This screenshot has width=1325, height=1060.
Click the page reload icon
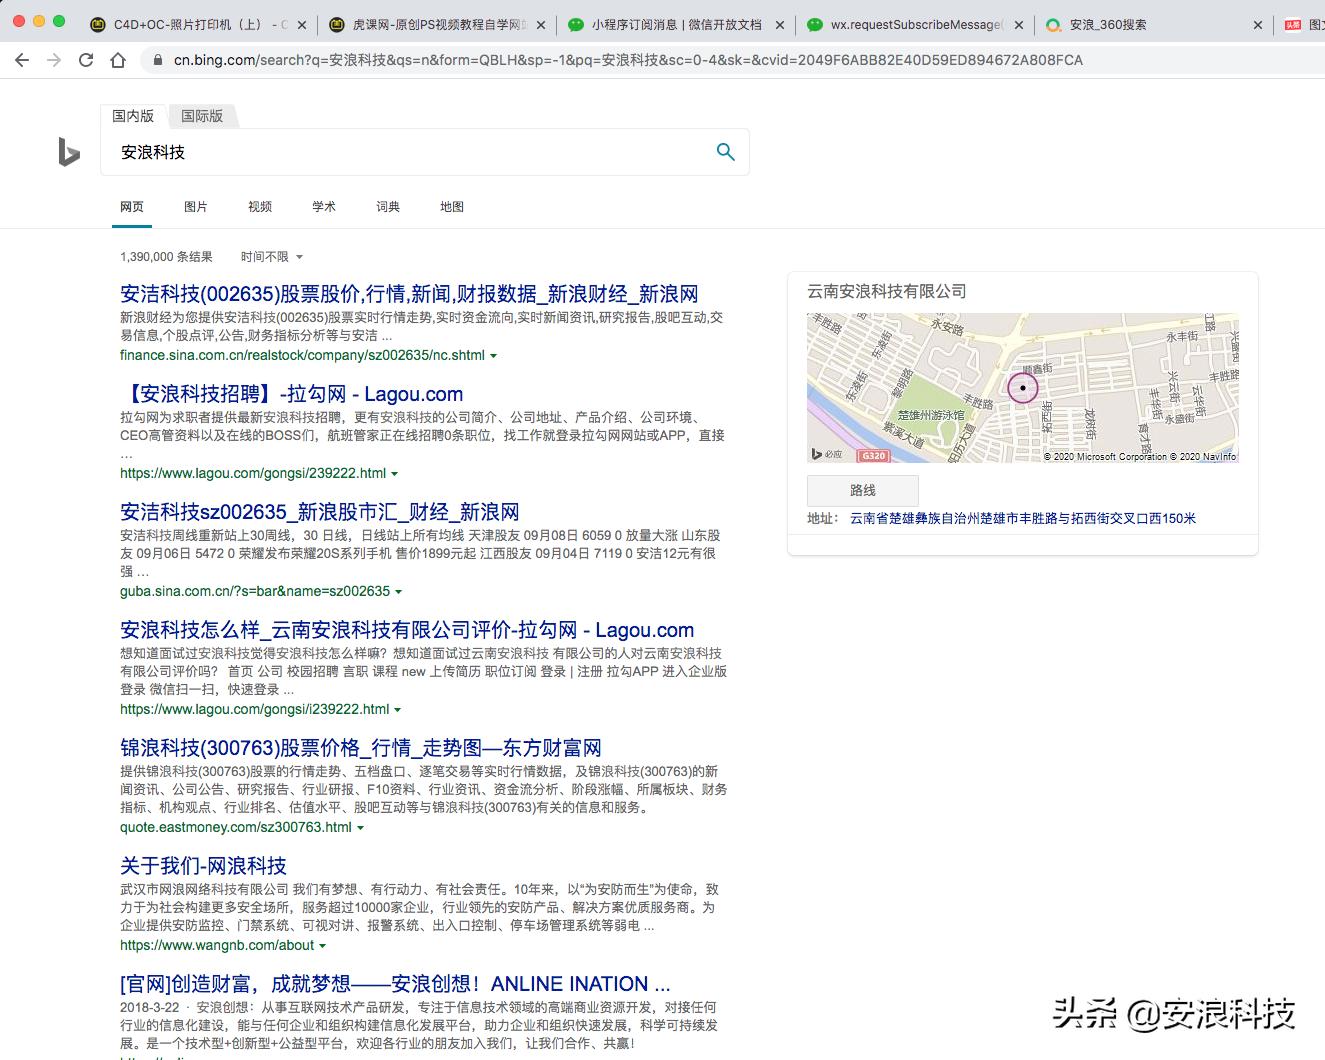(86, 60)
